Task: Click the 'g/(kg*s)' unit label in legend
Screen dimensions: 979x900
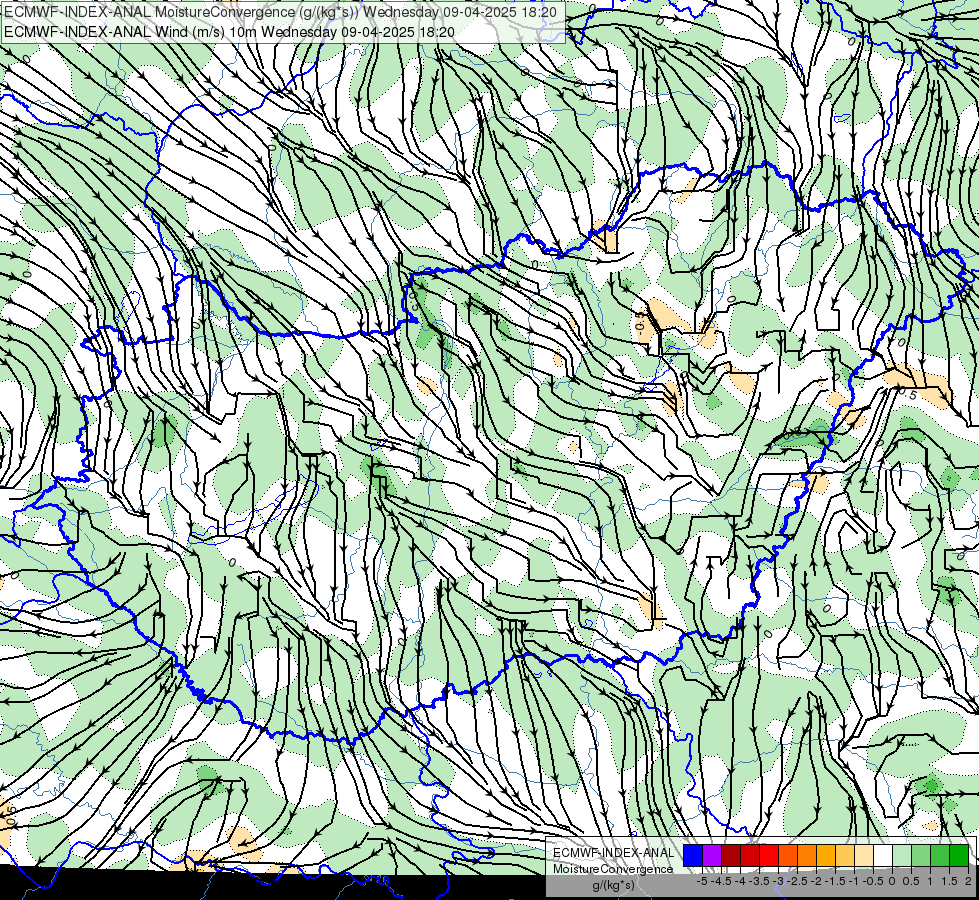Action: tap(614, 885)
